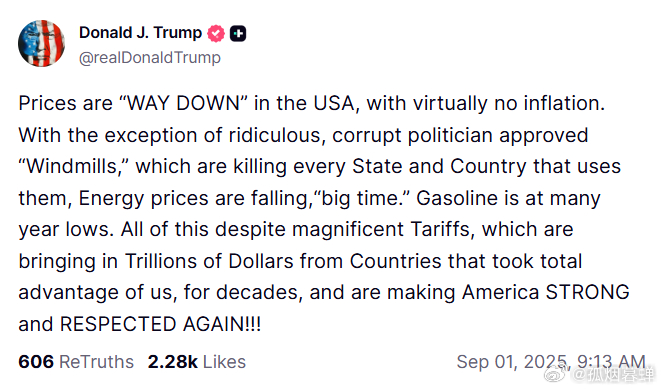Click the word "Gasoline" in post
Screen dimensions: 662x390
457,198
